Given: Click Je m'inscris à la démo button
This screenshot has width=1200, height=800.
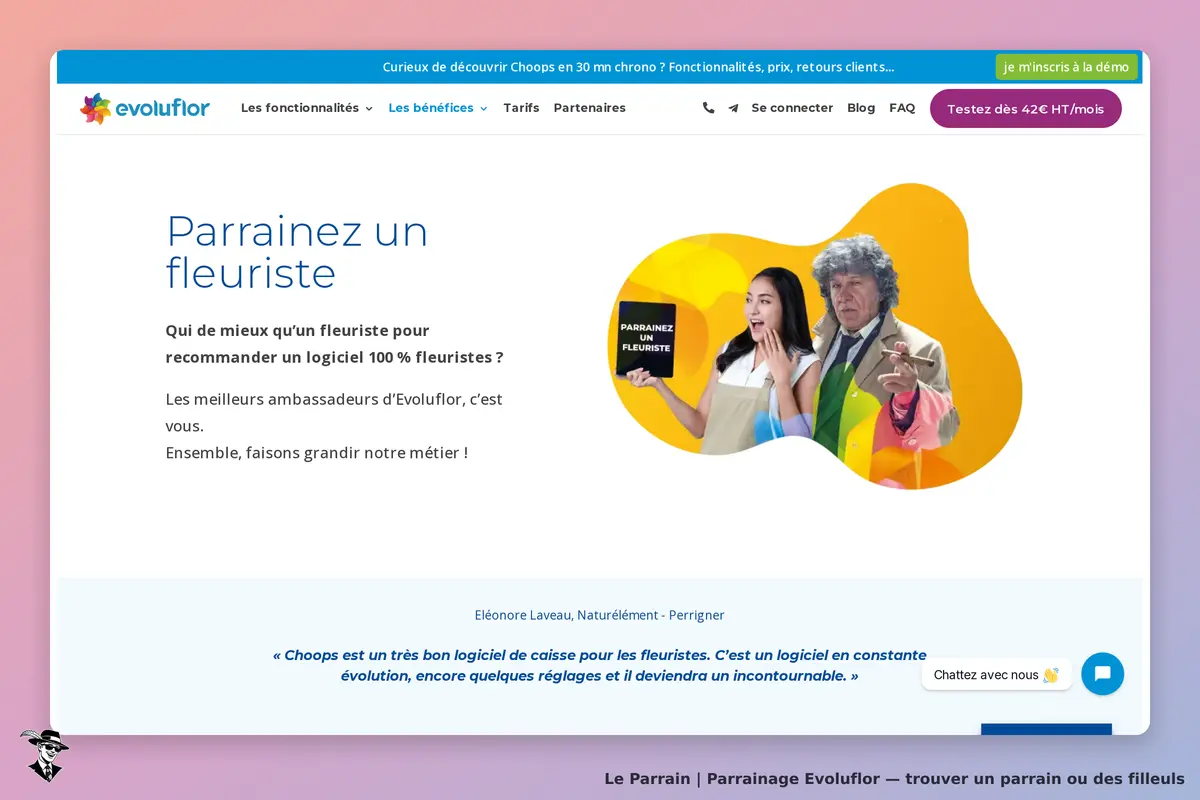Looking at the screenshot, I should click(x=1066, y=67).
